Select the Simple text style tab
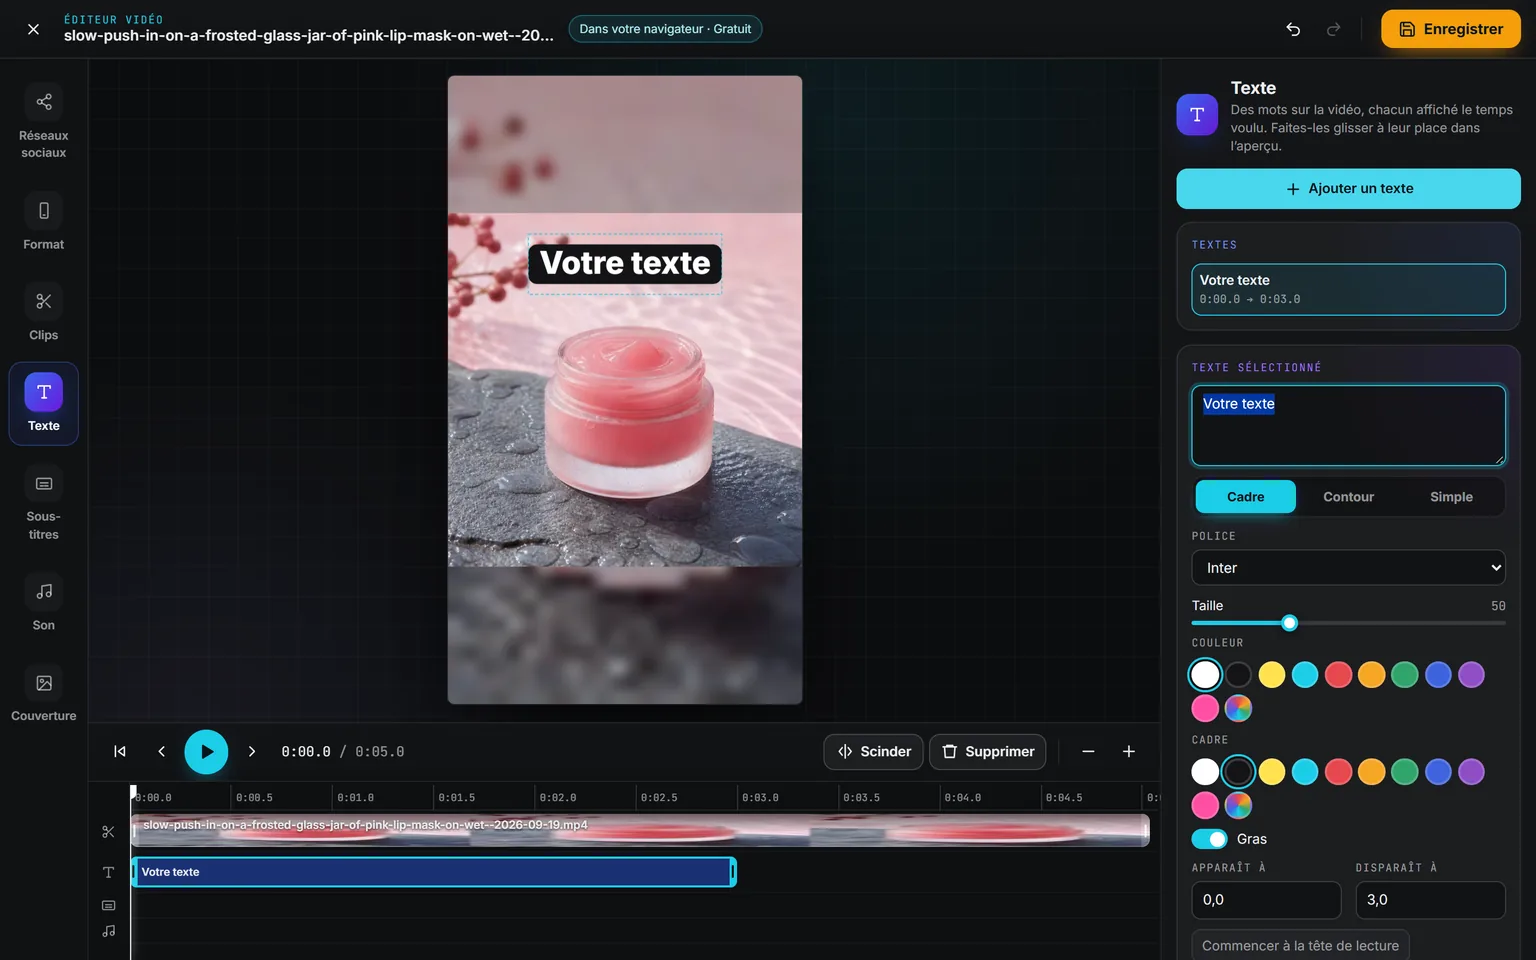Screen dimensions: 1536x960 tap(1451, 497)
